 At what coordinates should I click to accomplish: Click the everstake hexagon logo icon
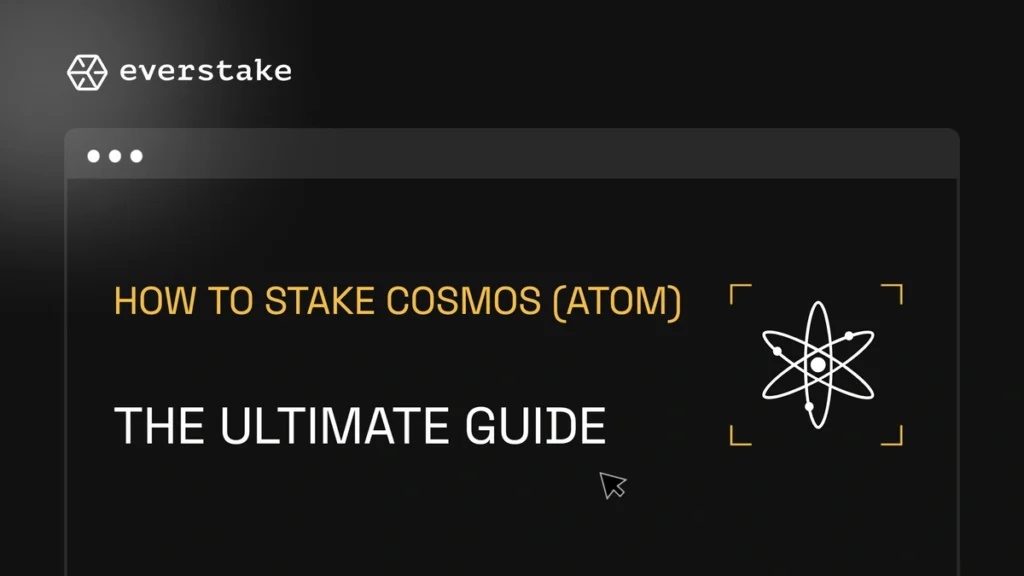pos(86,72)
